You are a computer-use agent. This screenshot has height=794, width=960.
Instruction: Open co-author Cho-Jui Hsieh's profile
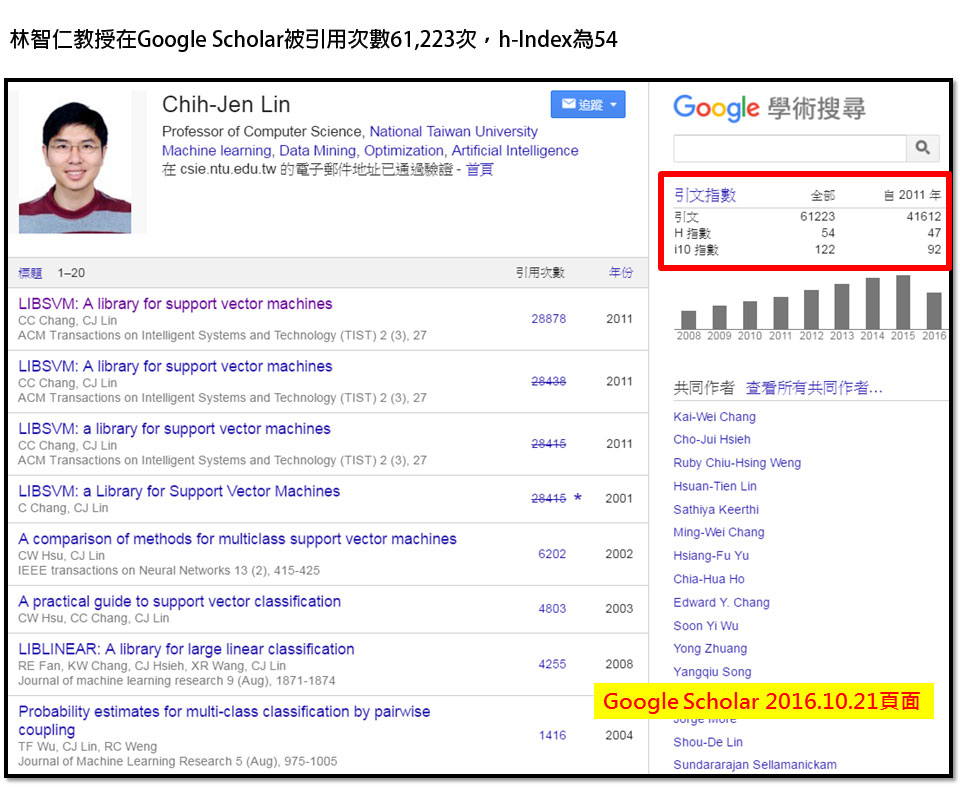[711, 439]
